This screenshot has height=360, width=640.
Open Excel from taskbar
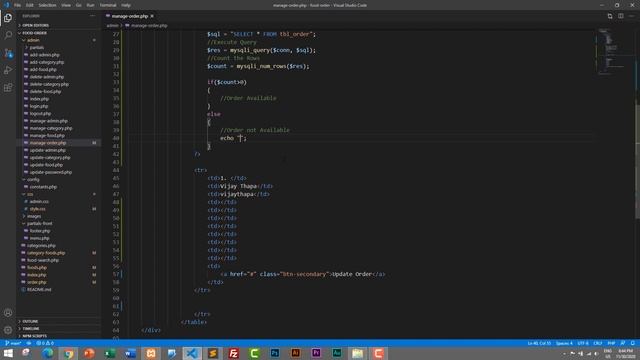pyautogui.click(x=110, y=353)
